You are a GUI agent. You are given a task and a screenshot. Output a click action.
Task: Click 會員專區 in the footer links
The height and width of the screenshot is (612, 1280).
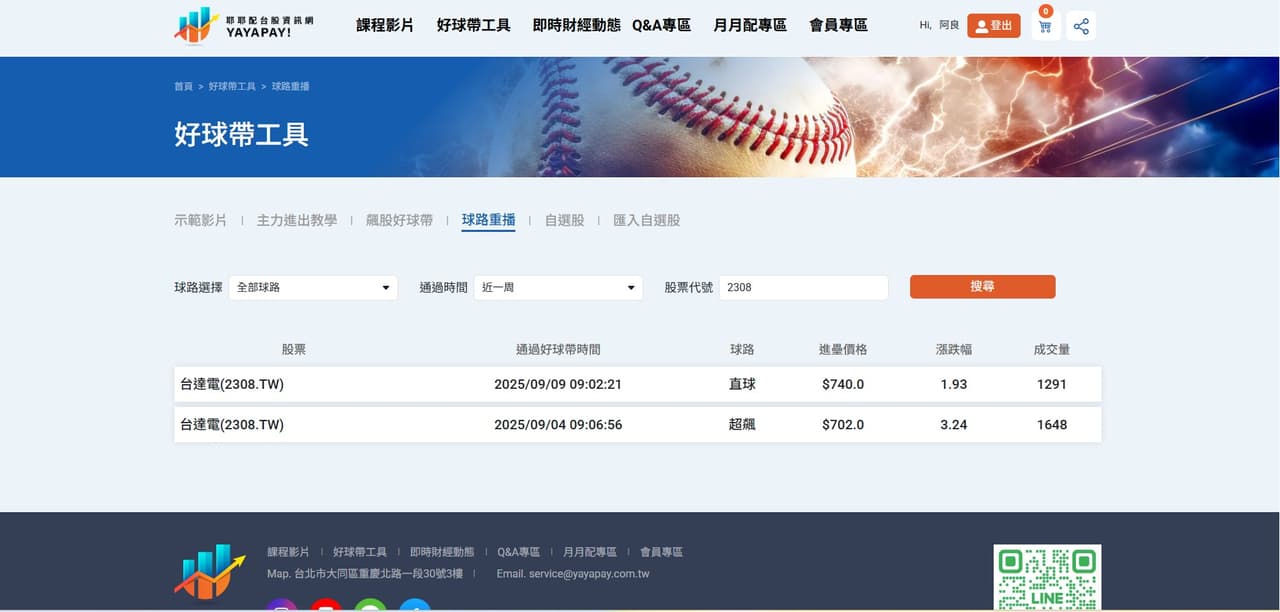[661, 552]
